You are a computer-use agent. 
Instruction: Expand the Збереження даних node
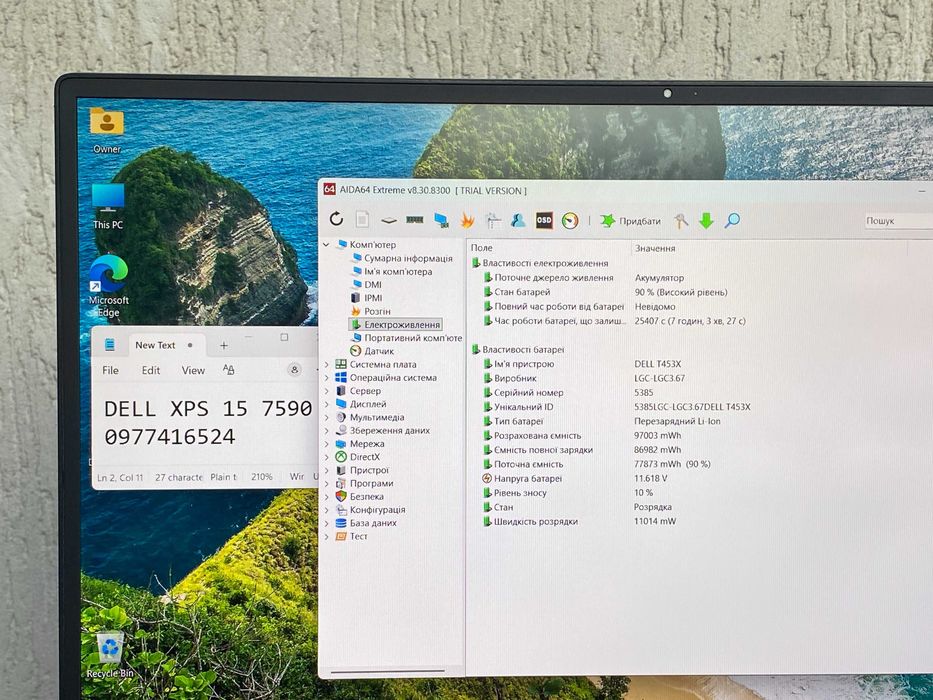tap(326, 430)
